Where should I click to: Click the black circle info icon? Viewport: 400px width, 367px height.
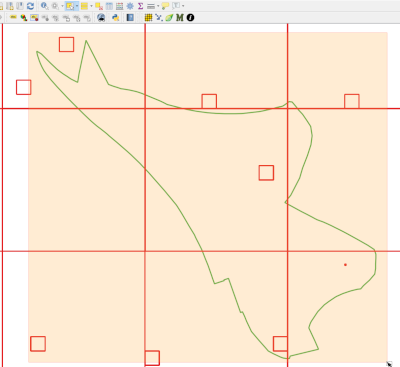click(190, 17)
